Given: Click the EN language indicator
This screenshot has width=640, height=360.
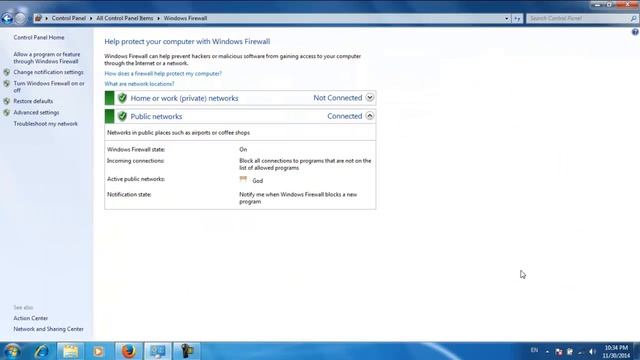Looking at the screenshot, I should 534,350.
